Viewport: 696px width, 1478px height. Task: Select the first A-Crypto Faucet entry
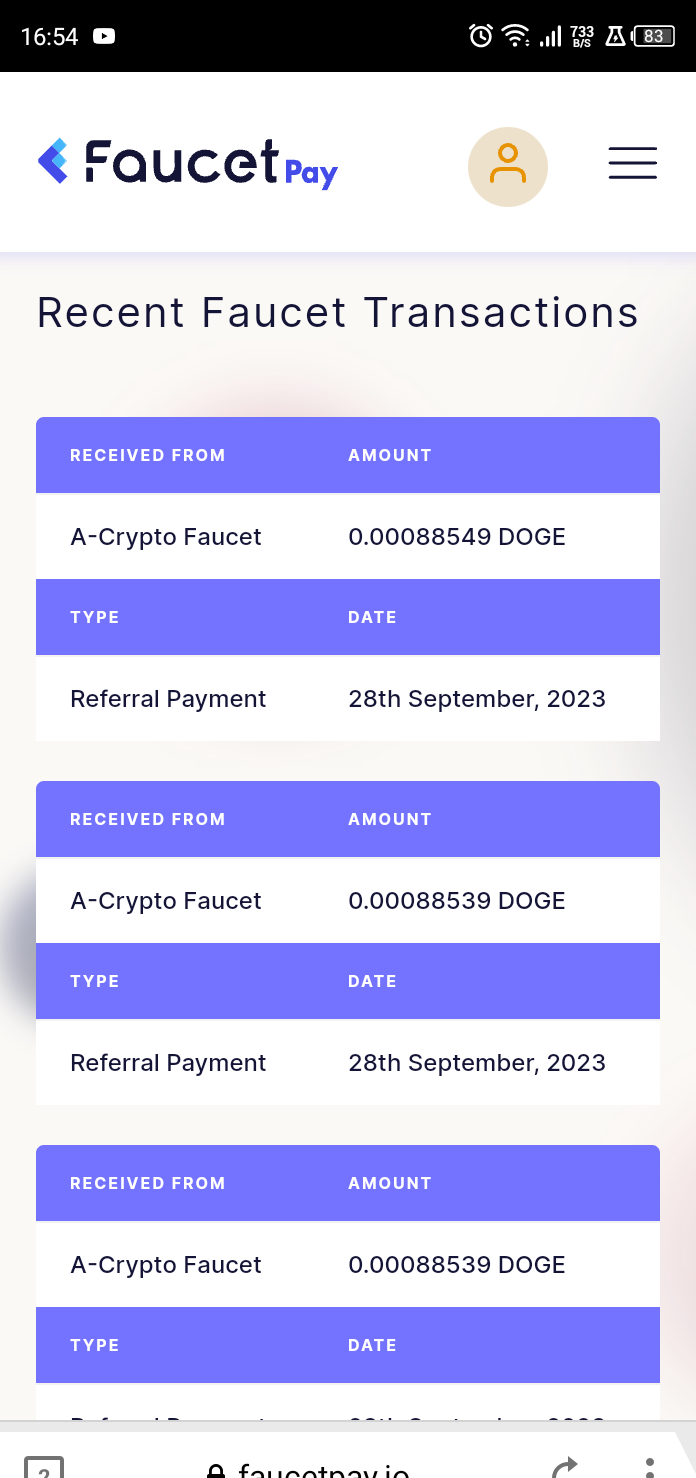point(166,537)
